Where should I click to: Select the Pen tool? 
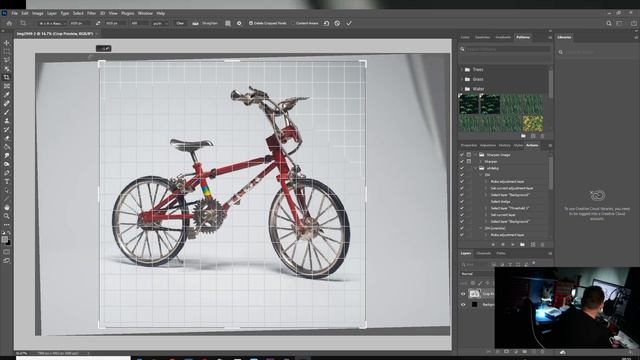[x=7, y=173]
